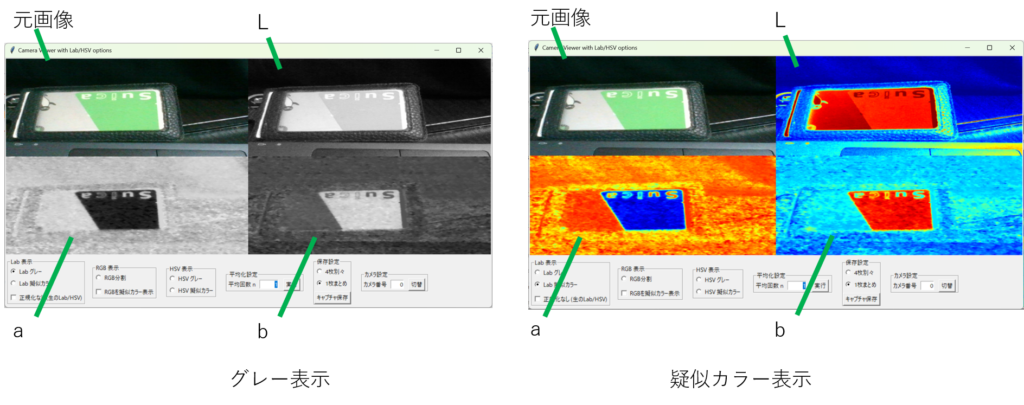Minimize the window showing pseudo-color heatmap images
Viewport: 1024px width, 405px height.
click(963, 47)
